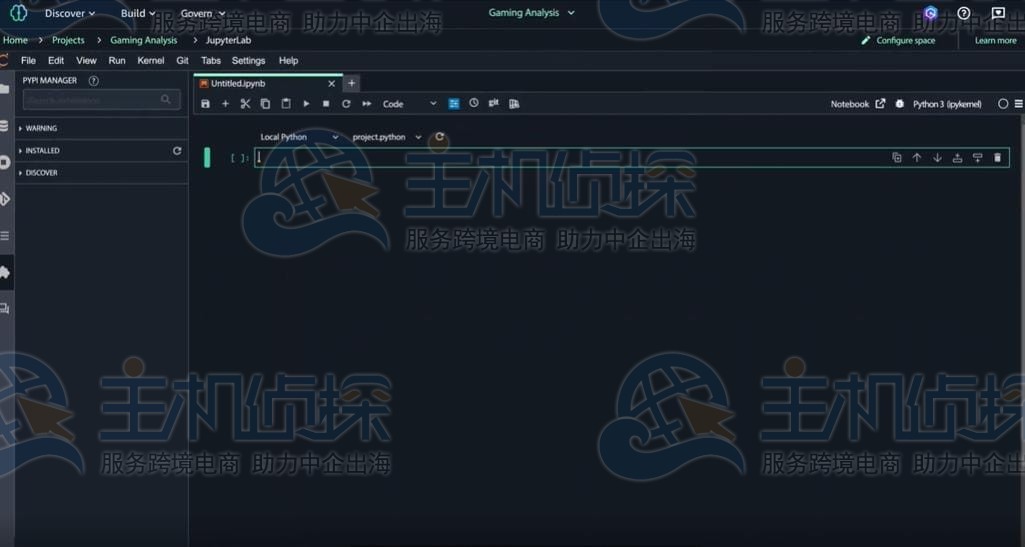
Task: Focus the PyPI Manager search field
Action: point(101,100)
